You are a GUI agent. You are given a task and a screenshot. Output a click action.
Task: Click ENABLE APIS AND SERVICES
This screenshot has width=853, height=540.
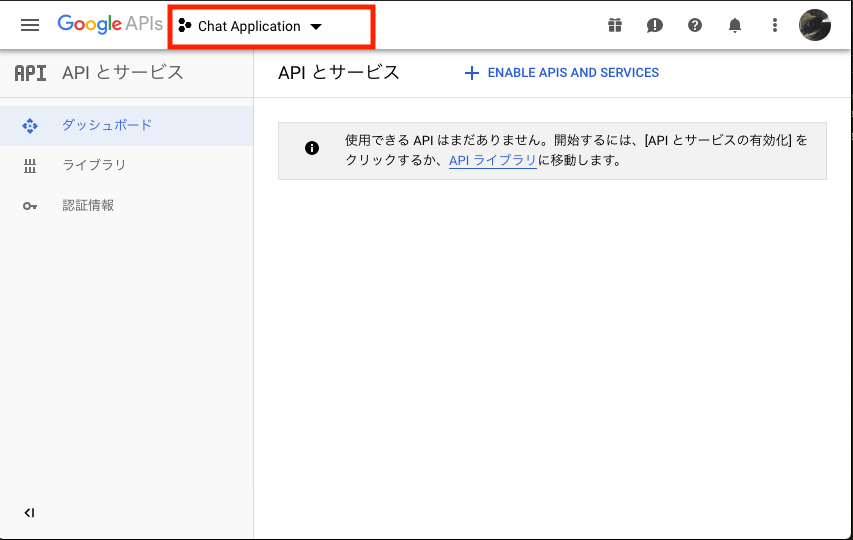(561, 73)
